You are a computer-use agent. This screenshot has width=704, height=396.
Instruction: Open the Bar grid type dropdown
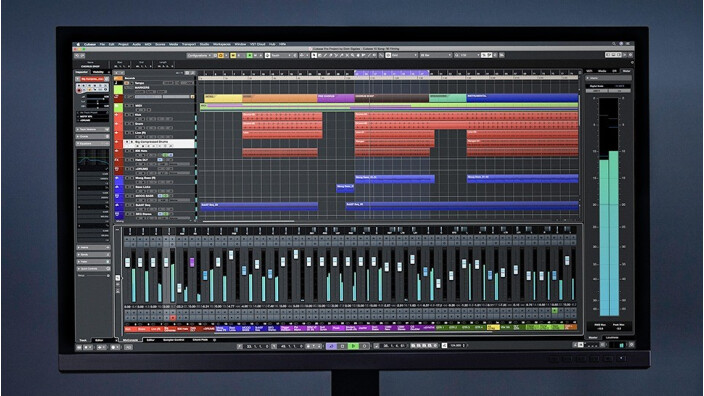pos(436,55)
